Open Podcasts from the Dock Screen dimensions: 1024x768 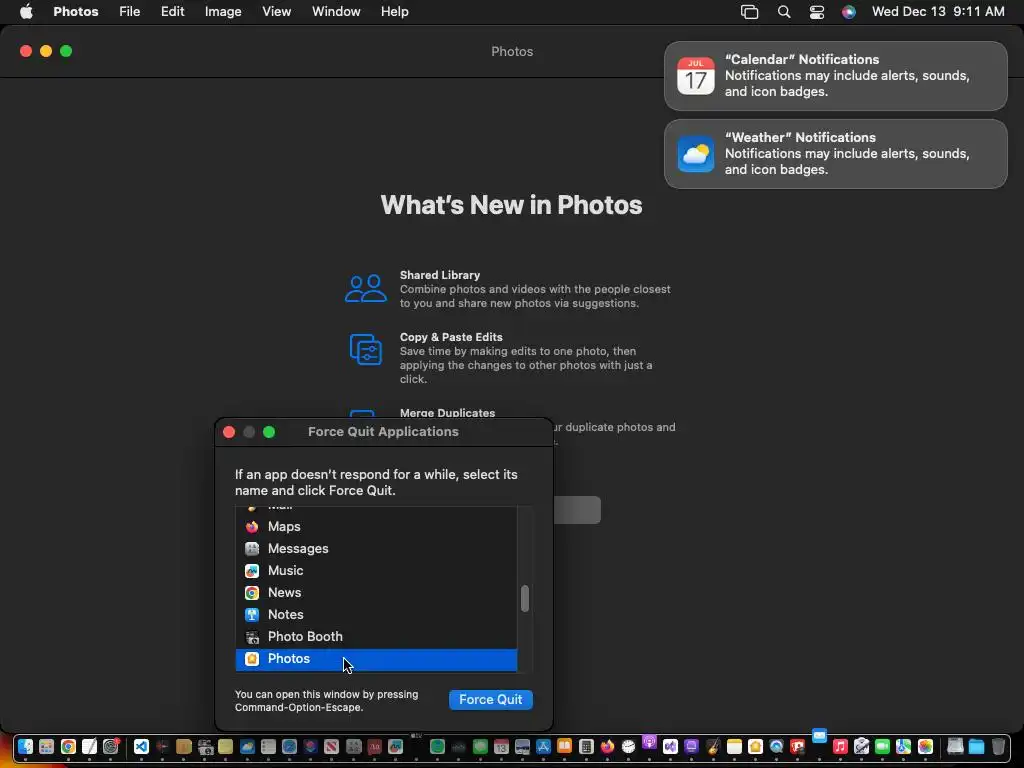click(649, 742)
